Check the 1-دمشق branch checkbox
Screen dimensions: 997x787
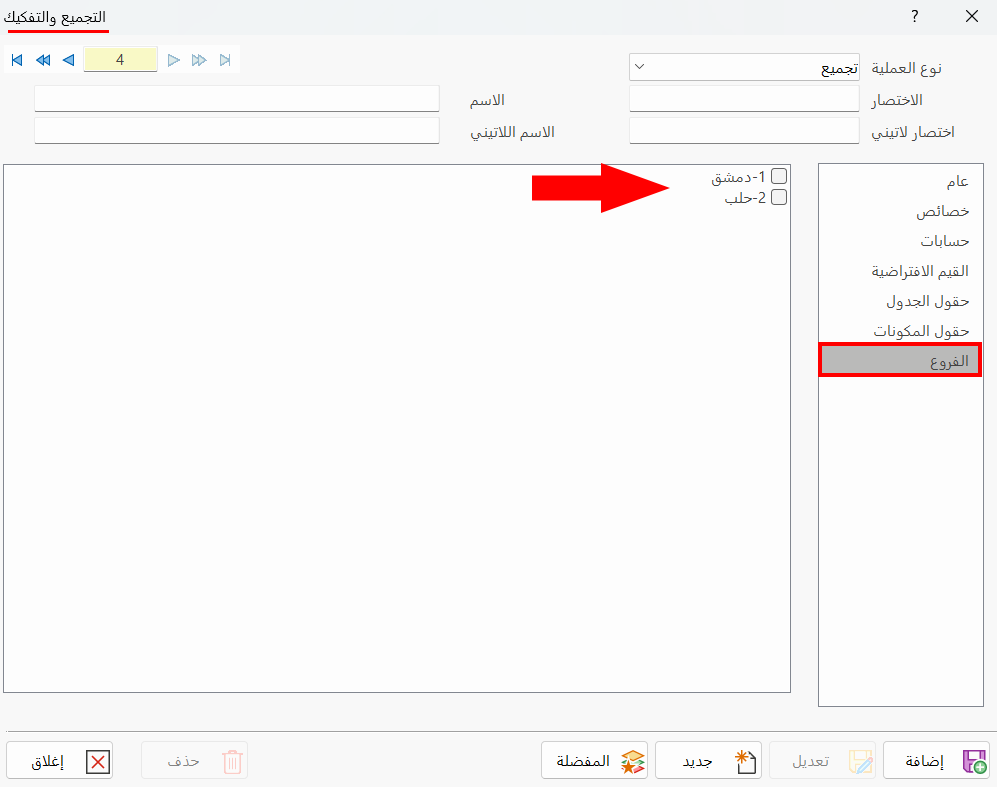(779, 176)
